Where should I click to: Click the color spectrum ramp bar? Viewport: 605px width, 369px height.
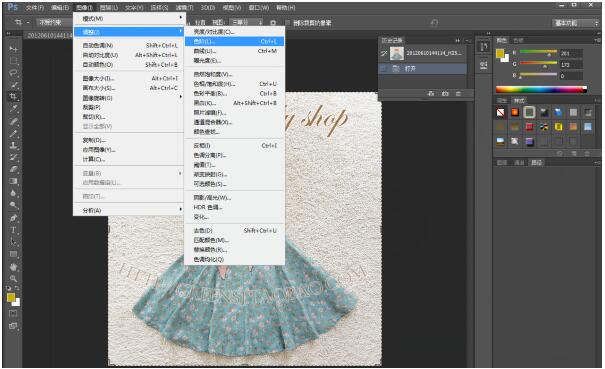coord(541,90)
